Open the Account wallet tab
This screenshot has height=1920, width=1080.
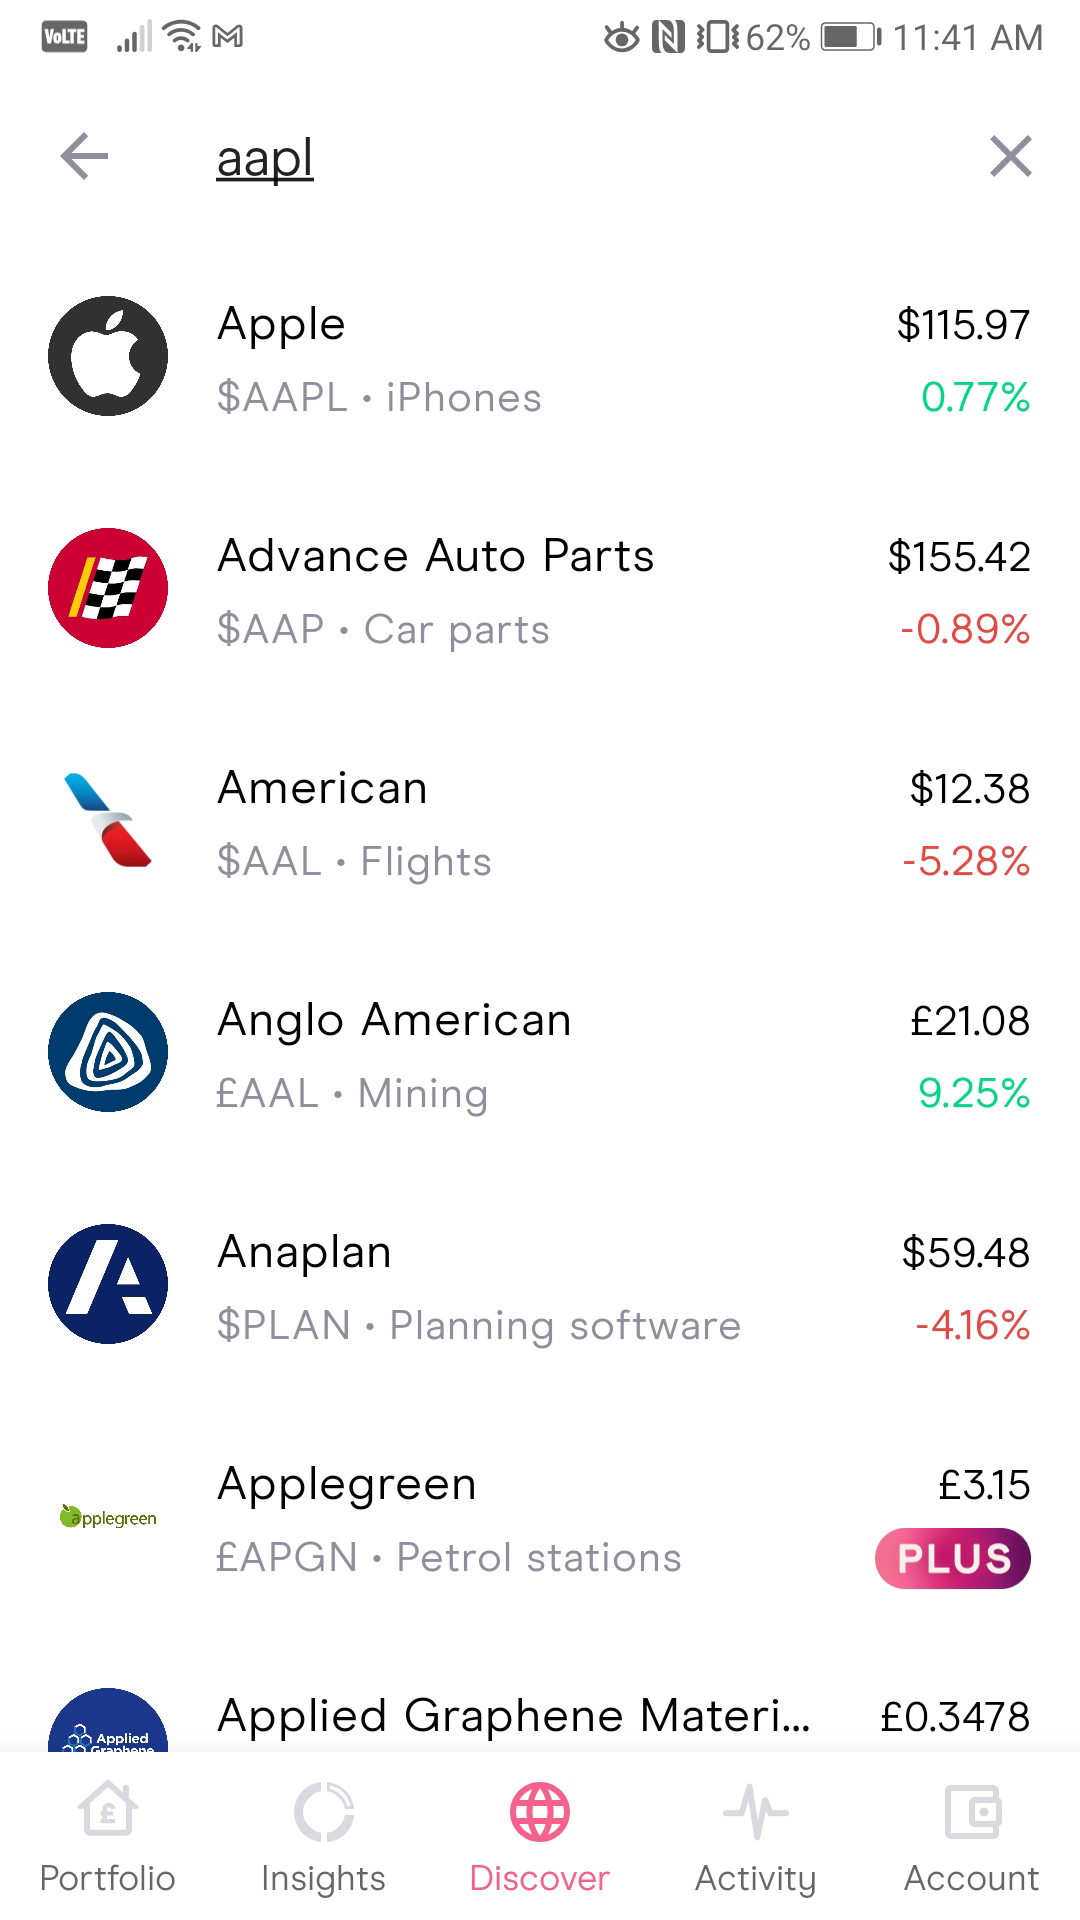pos(972,1838)
